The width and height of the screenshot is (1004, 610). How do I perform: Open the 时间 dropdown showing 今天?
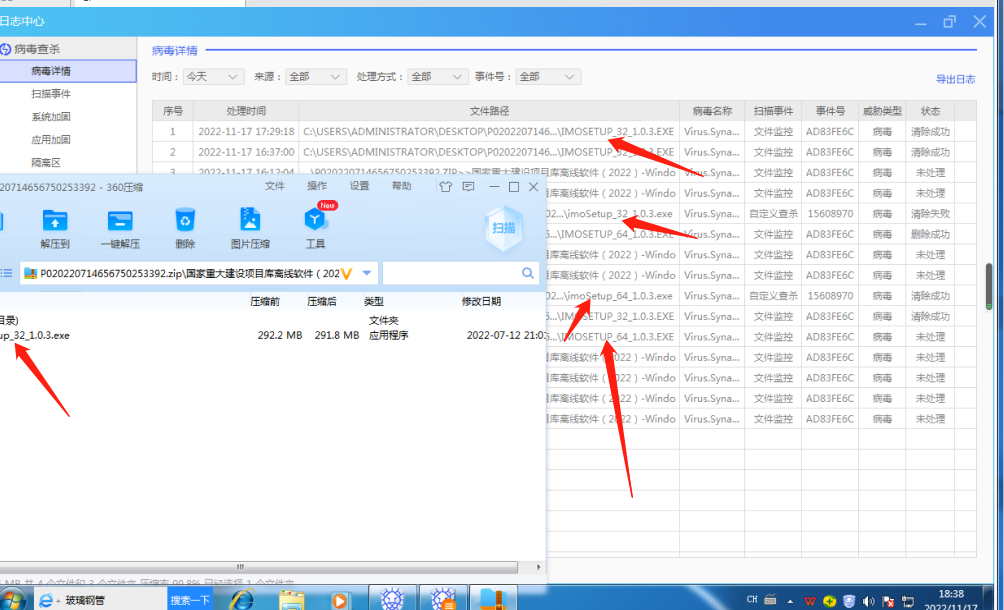coord(213,77)
